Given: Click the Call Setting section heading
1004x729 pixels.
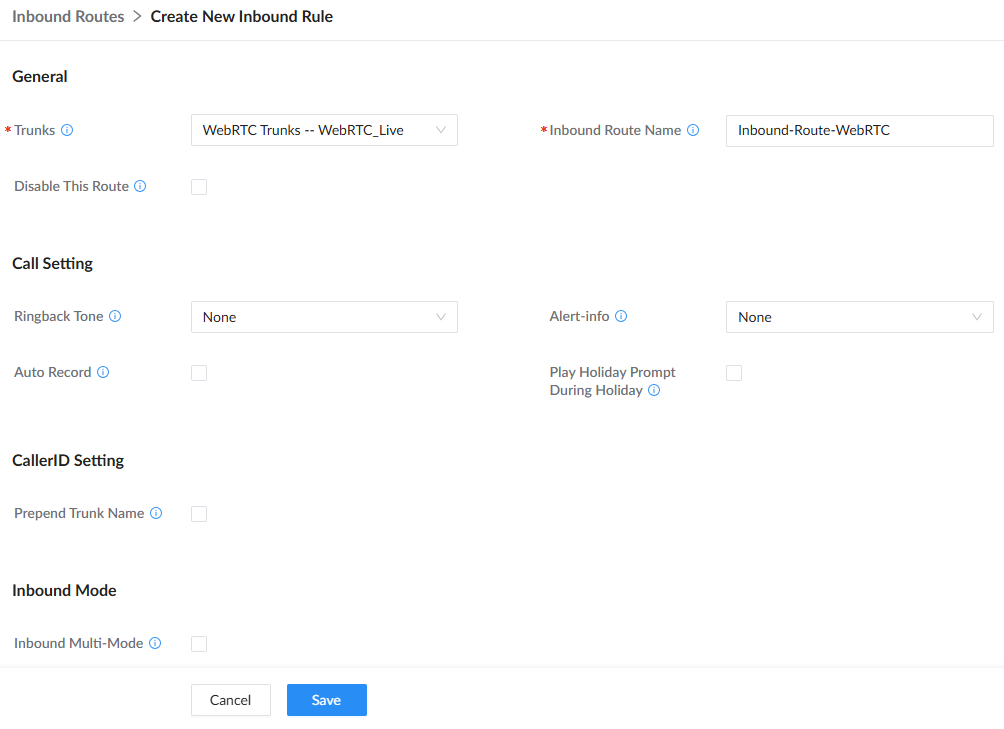Looking at the screenshot, I should 53,264.
